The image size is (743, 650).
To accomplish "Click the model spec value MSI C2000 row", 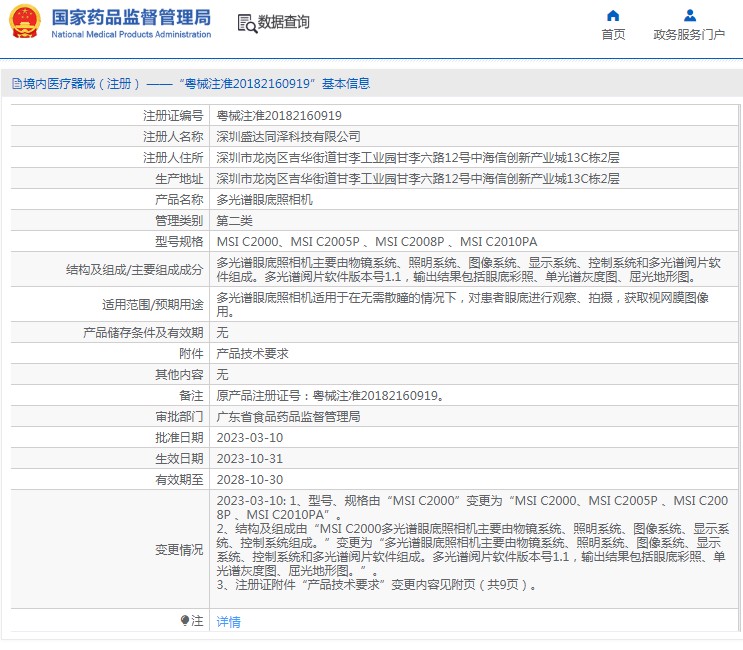I will pos(377,242).
